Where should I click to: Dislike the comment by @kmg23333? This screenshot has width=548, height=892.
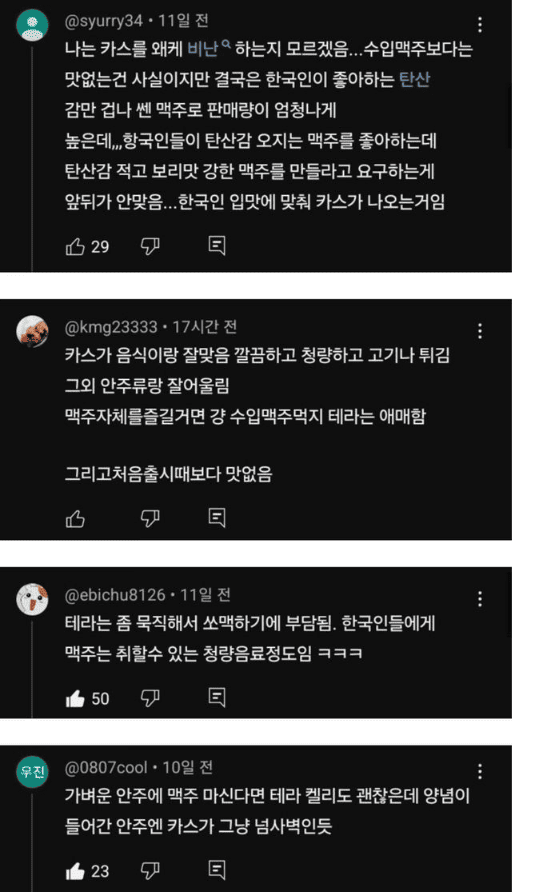coord(150,518)
